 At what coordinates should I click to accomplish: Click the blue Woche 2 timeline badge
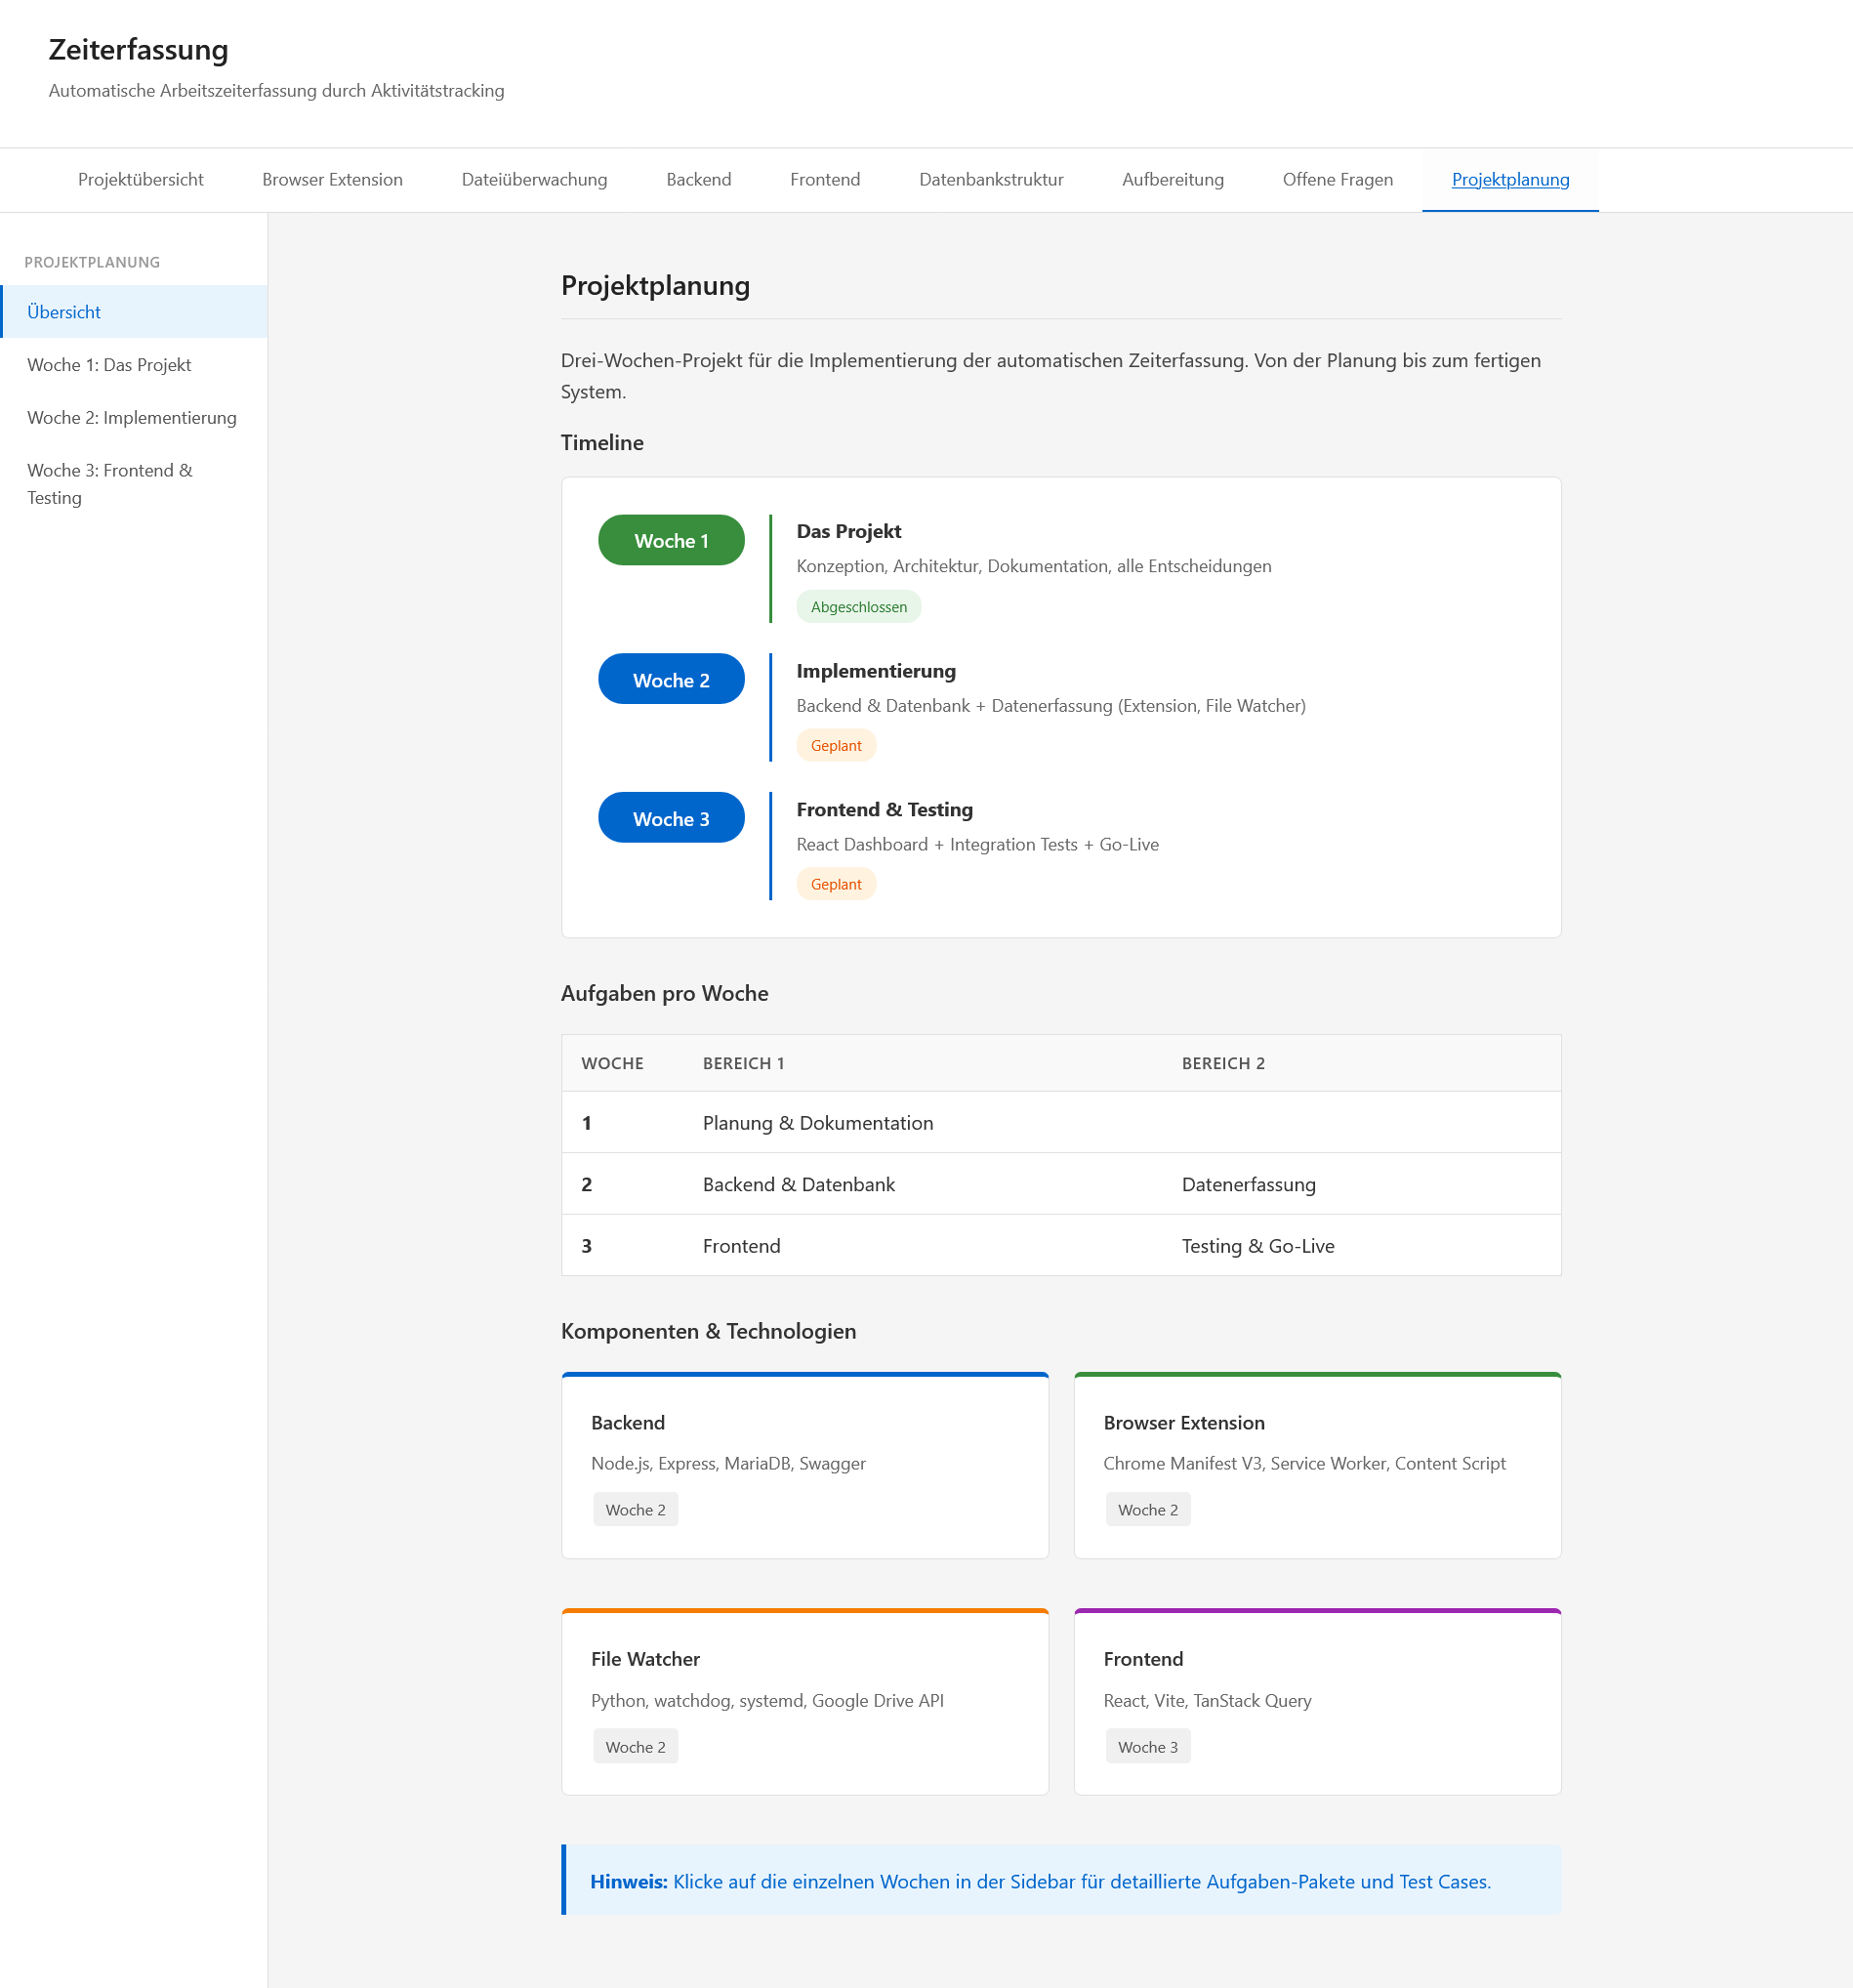point(671,680)
